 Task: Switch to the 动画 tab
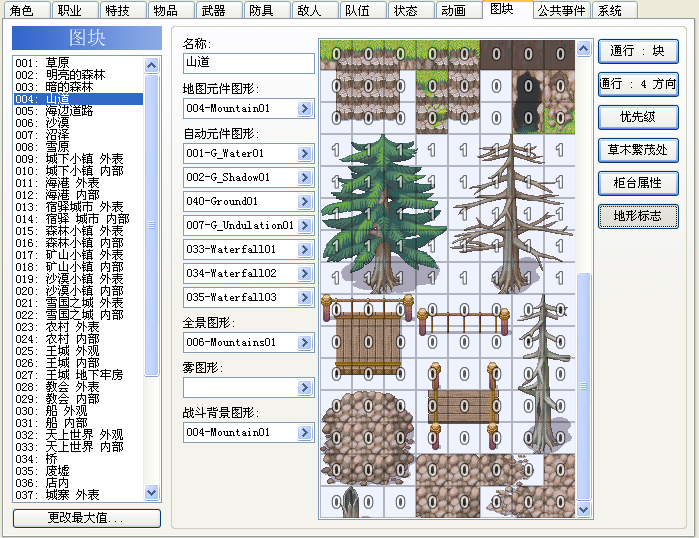point(459,10)
